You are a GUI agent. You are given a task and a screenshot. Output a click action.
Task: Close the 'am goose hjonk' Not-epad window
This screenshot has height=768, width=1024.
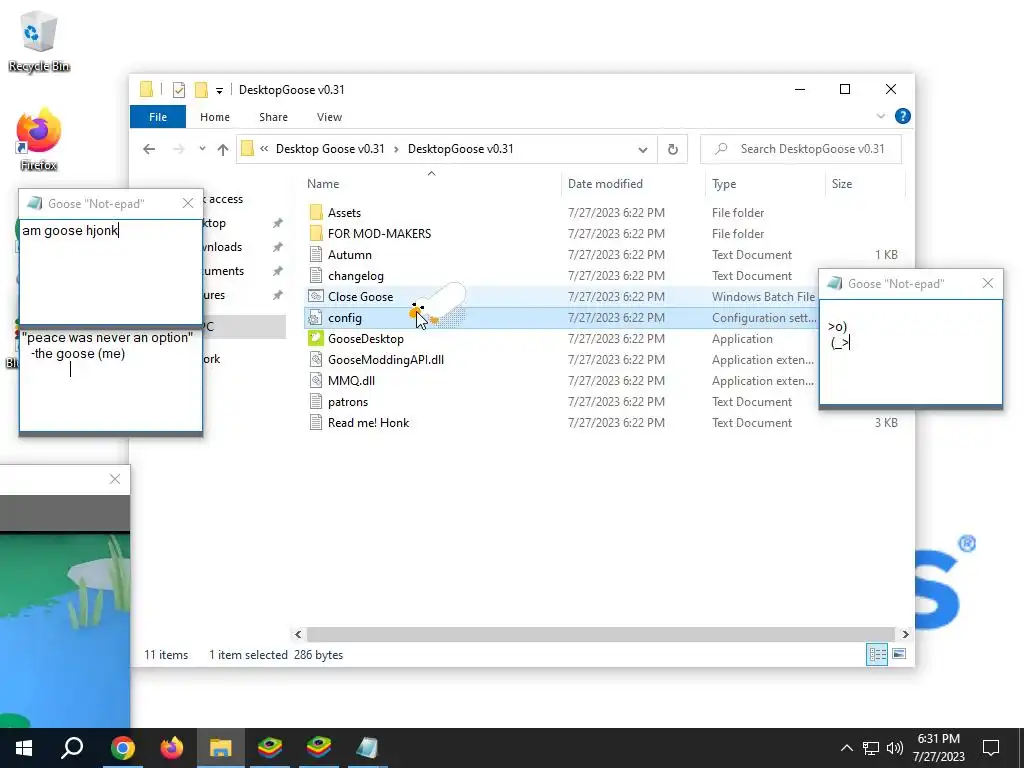click(188, 203)
